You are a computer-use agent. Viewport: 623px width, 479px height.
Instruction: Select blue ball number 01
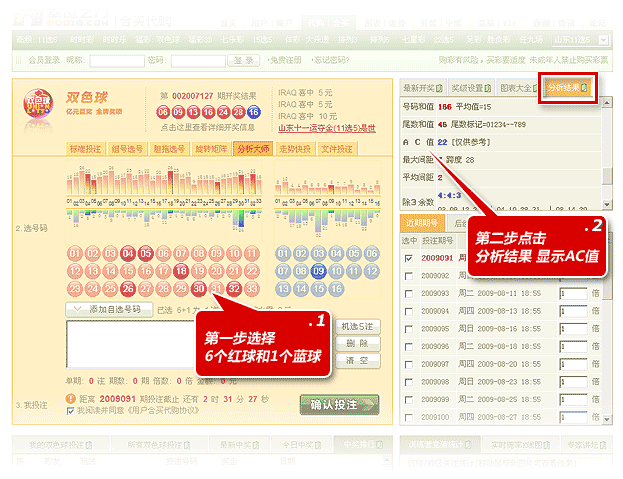coord(283,253)
